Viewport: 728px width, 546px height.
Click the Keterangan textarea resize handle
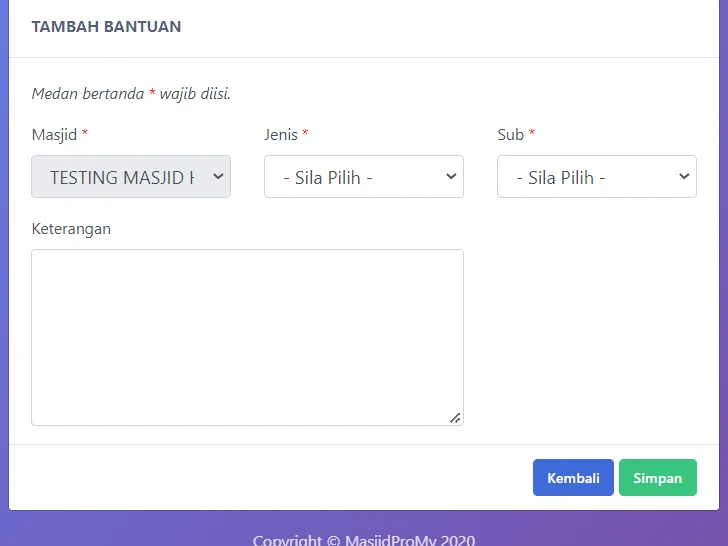[x=455, y=418]
